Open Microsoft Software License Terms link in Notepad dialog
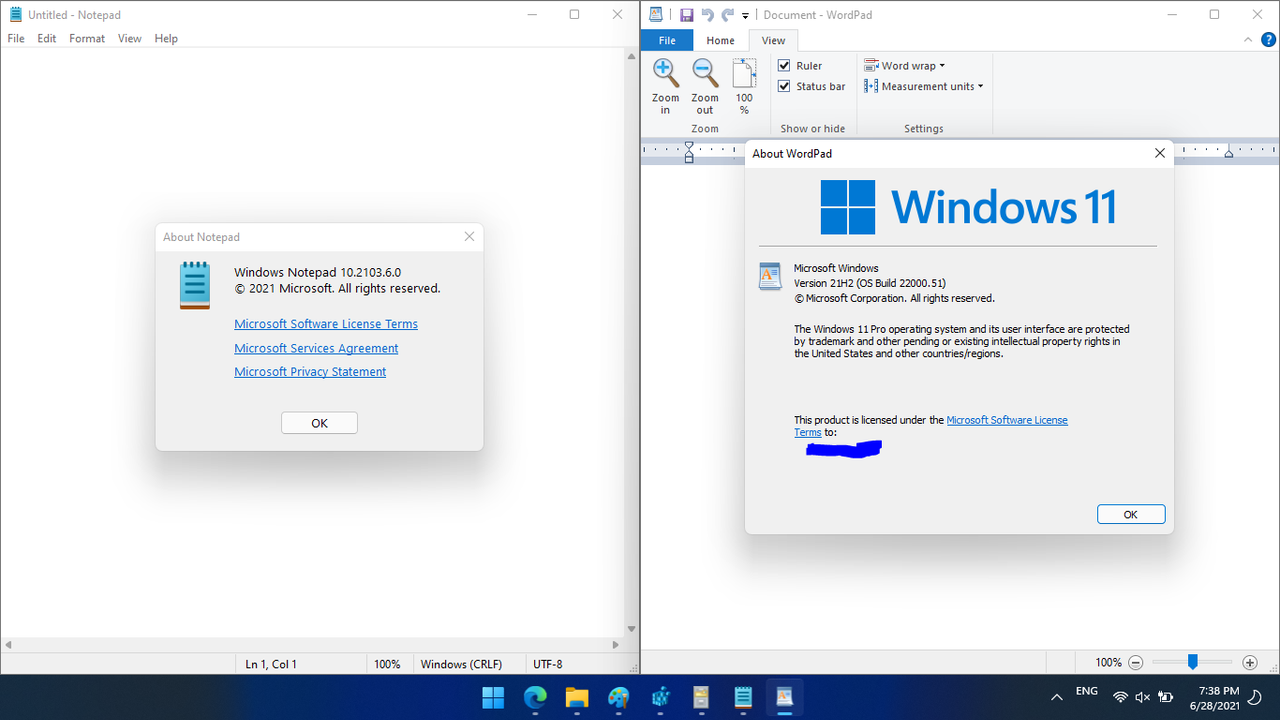The width and height of the screenshot is (1280, 720). coord(326,324)
